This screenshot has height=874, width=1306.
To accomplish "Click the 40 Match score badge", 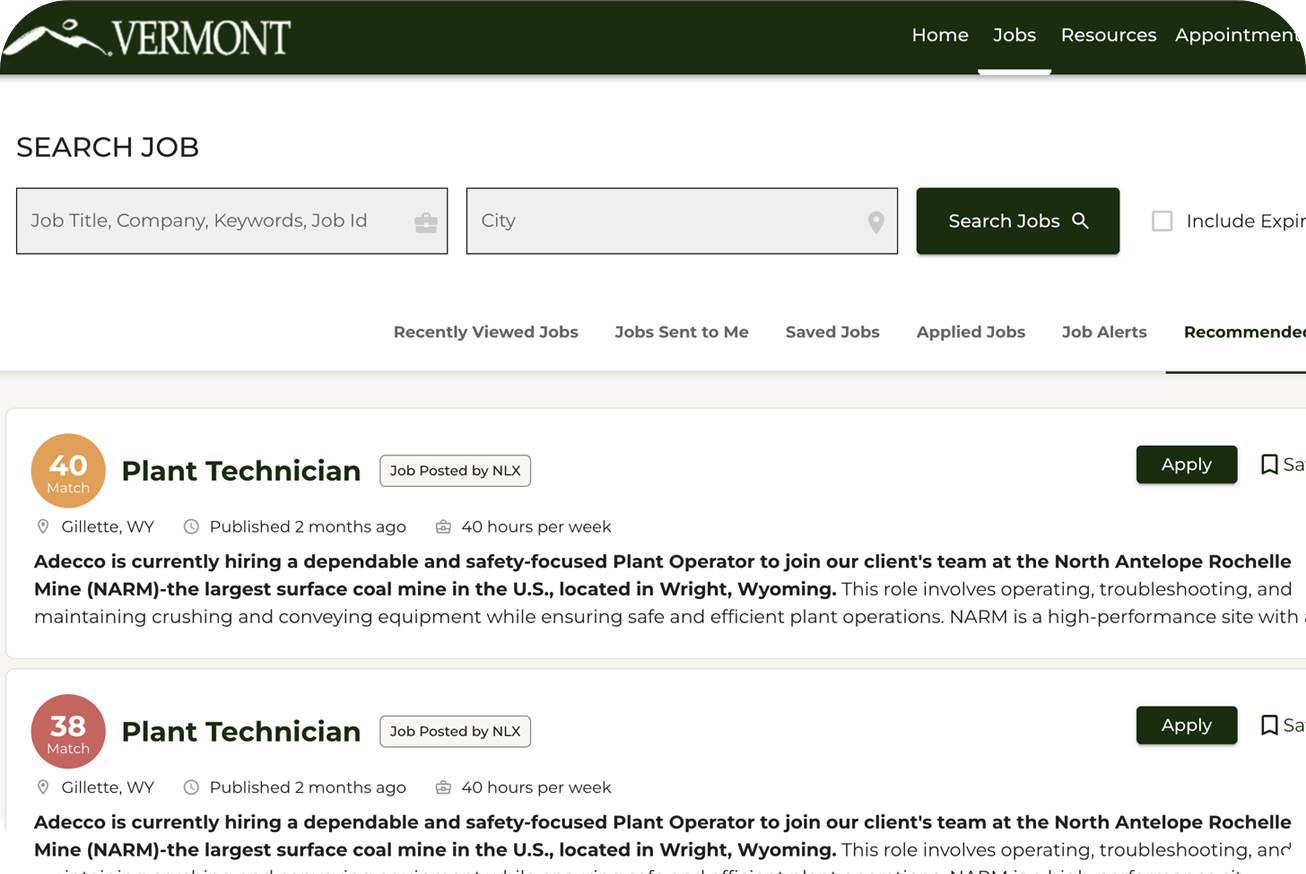I will (x=68, y=471).
